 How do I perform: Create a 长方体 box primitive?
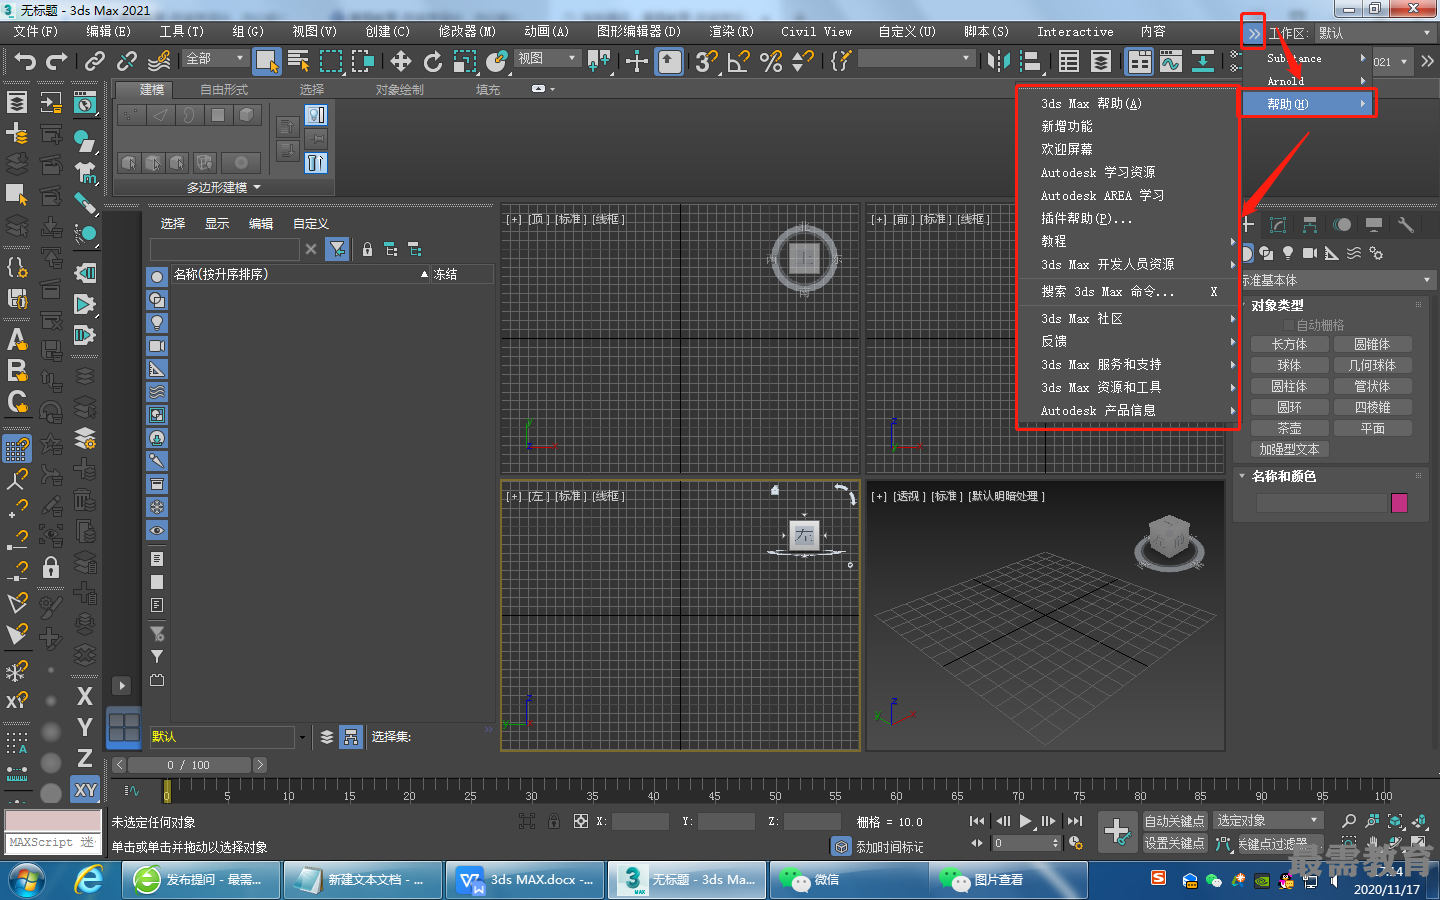click(x=1289, y=344)
